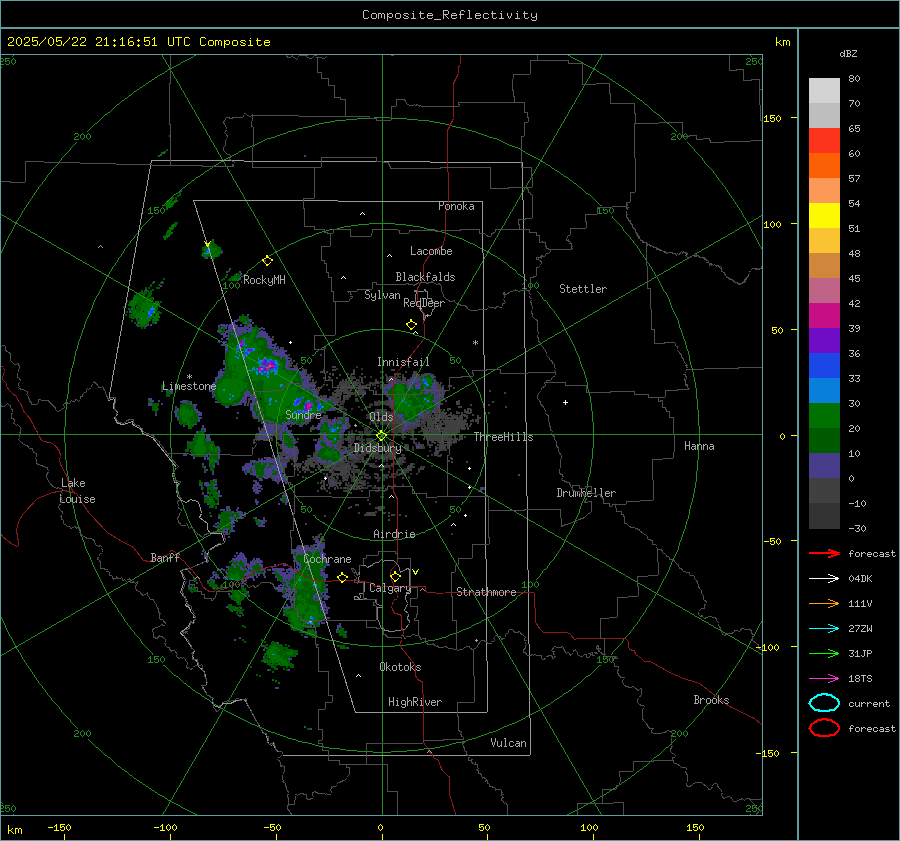Click the Ponoka city label
The image size is (900, 841).
tap(456, 206)
